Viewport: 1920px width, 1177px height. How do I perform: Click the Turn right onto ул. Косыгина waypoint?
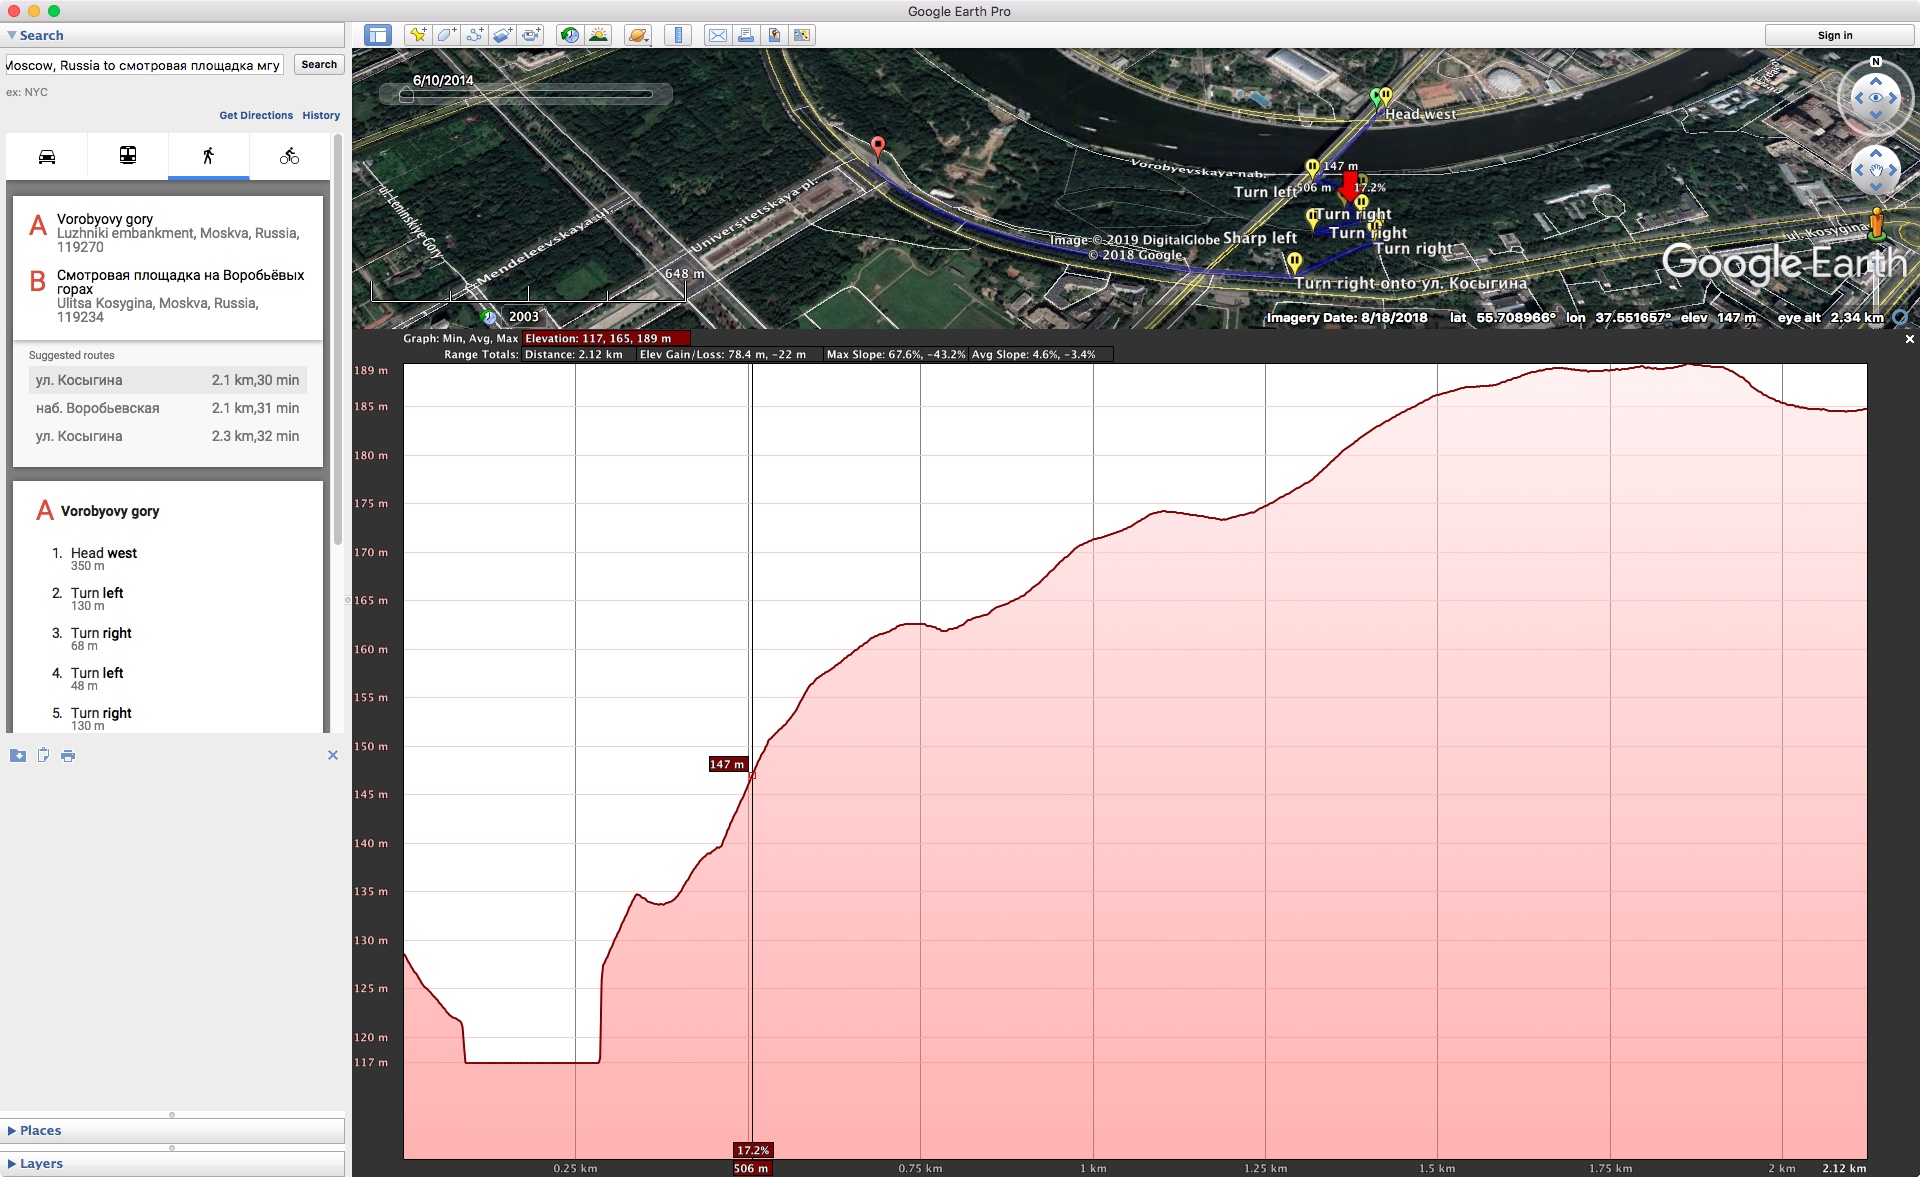click(1295, 263)
